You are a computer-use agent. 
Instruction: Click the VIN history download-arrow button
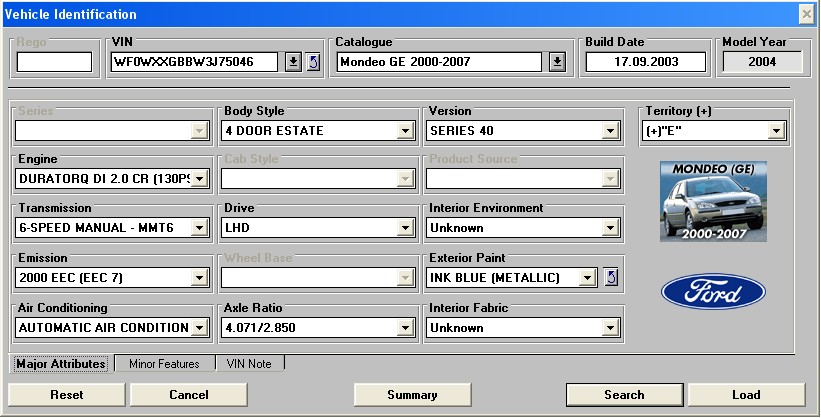293,62
